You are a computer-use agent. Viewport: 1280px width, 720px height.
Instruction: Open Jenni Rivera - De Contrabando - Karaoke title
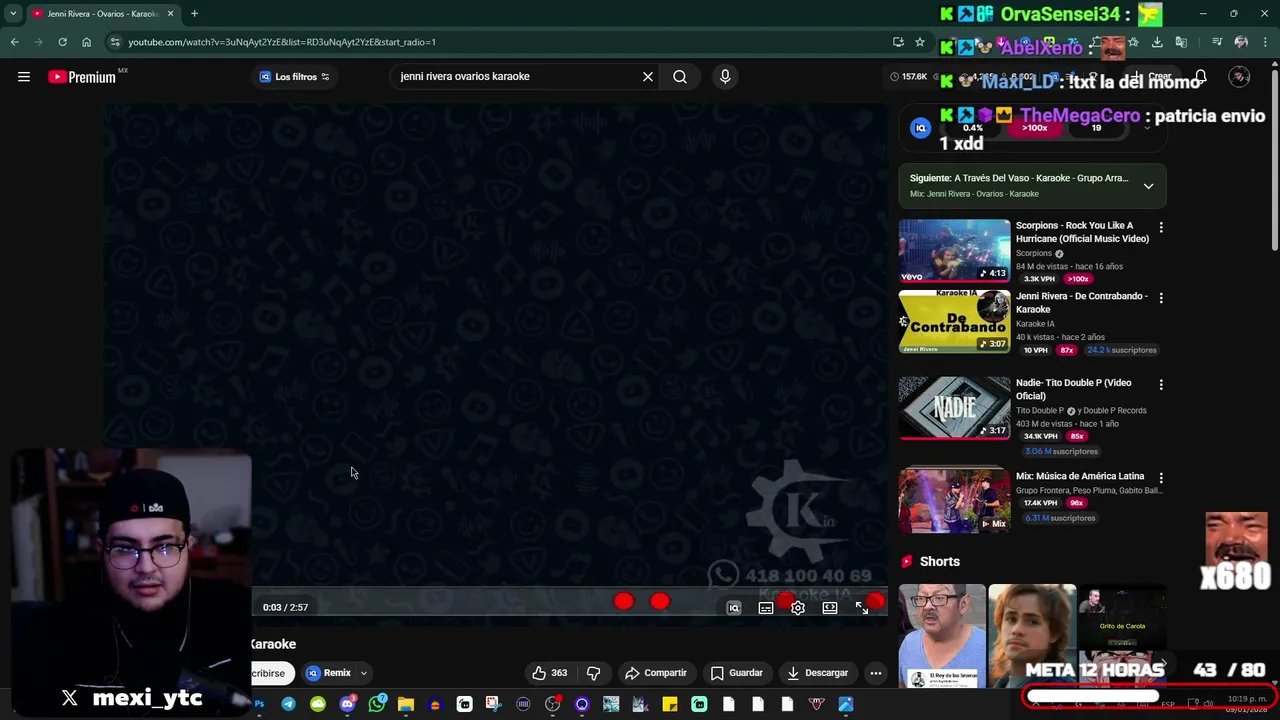click(1081, 303)
